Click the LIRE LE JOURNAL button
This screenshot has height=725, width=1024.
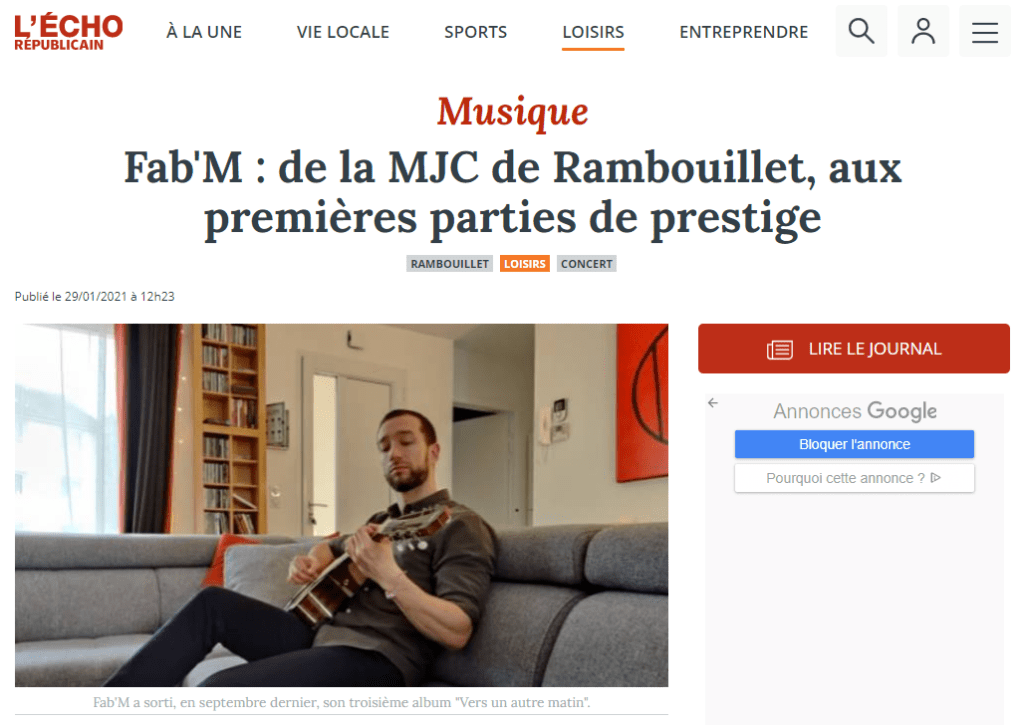pos(854,349)
